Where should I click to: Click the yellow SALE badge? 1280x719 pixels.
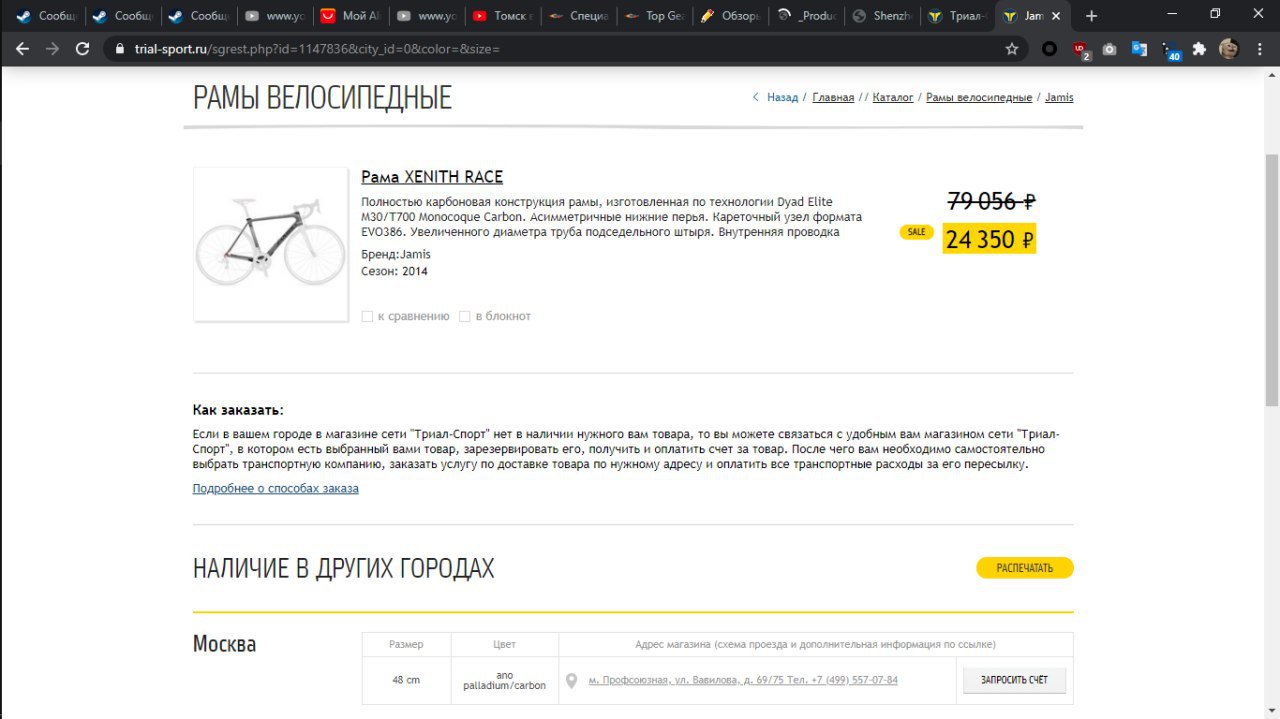916,232
